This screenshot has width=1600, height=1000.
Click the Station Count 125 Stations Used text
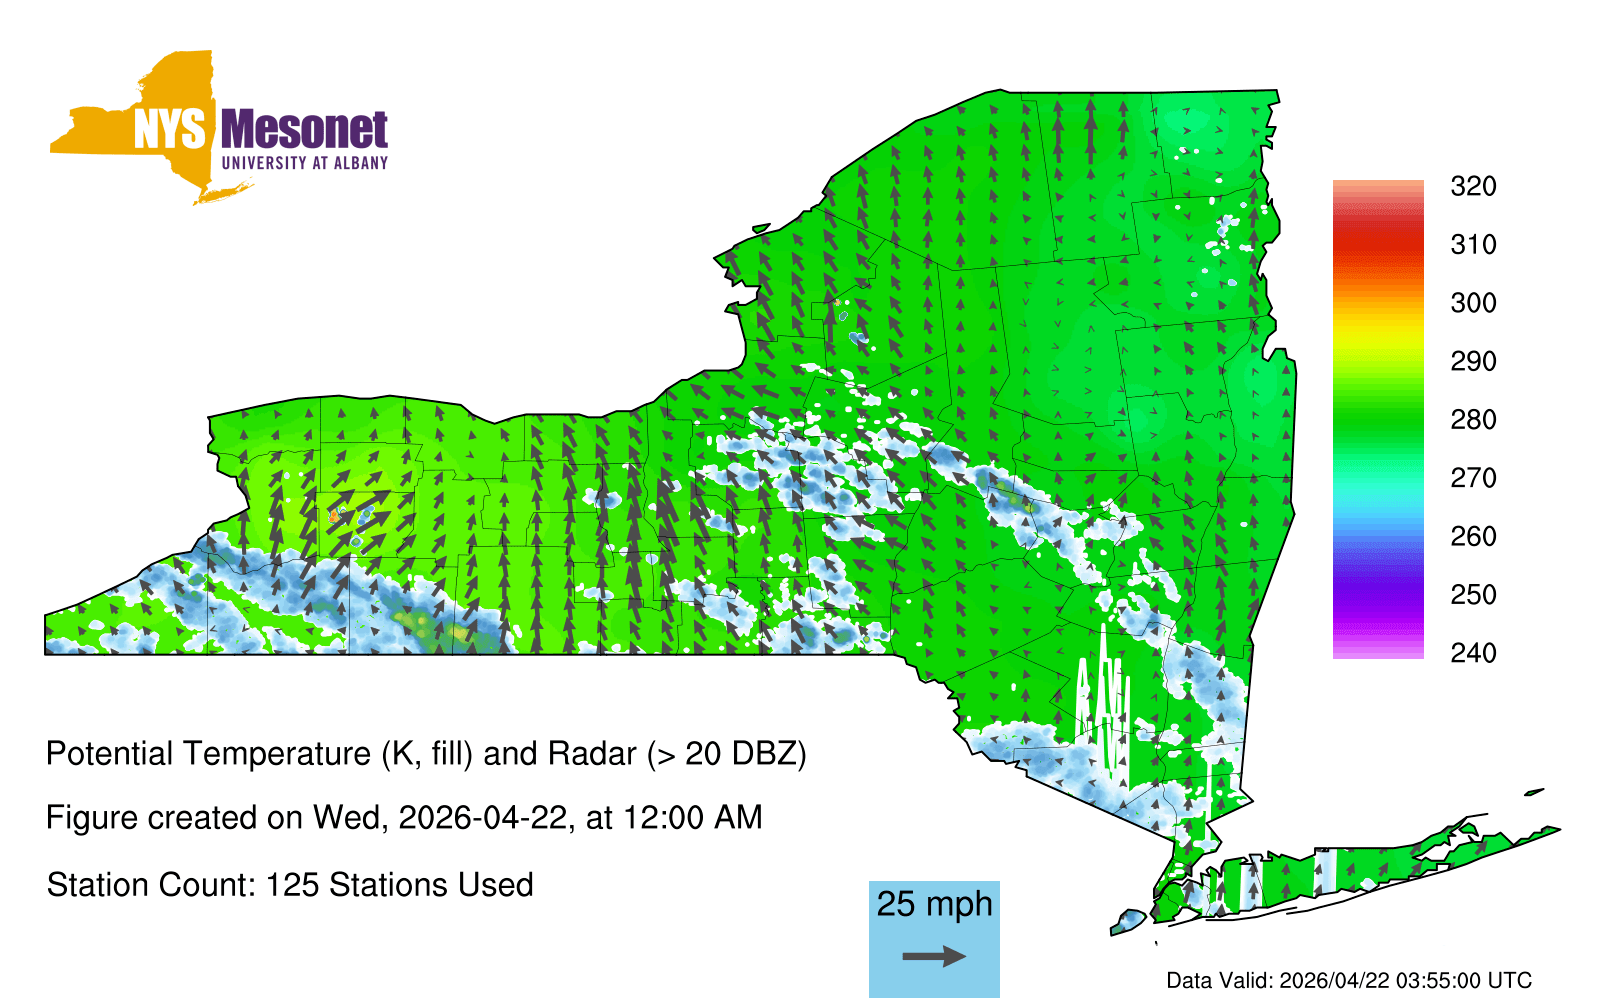pyautogui.click(x=290, y=885)
